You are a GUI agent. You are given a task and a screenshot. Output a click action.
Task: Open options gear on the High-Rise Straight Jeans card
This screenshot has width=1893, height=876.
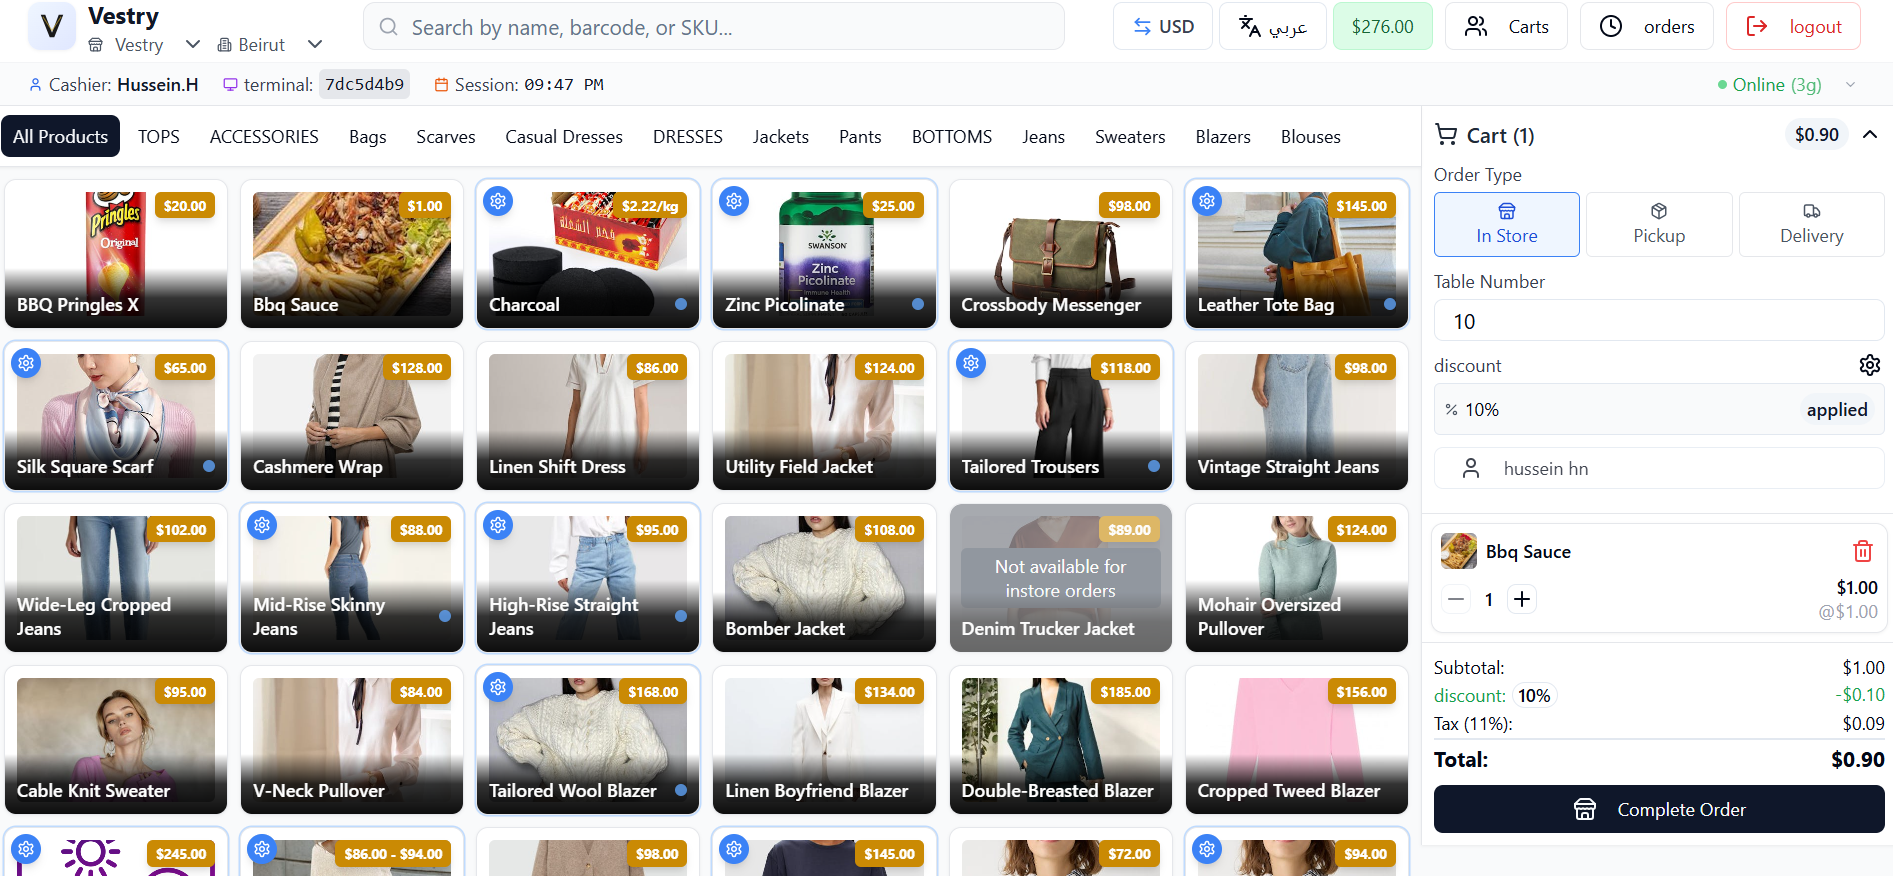point(498,525)
